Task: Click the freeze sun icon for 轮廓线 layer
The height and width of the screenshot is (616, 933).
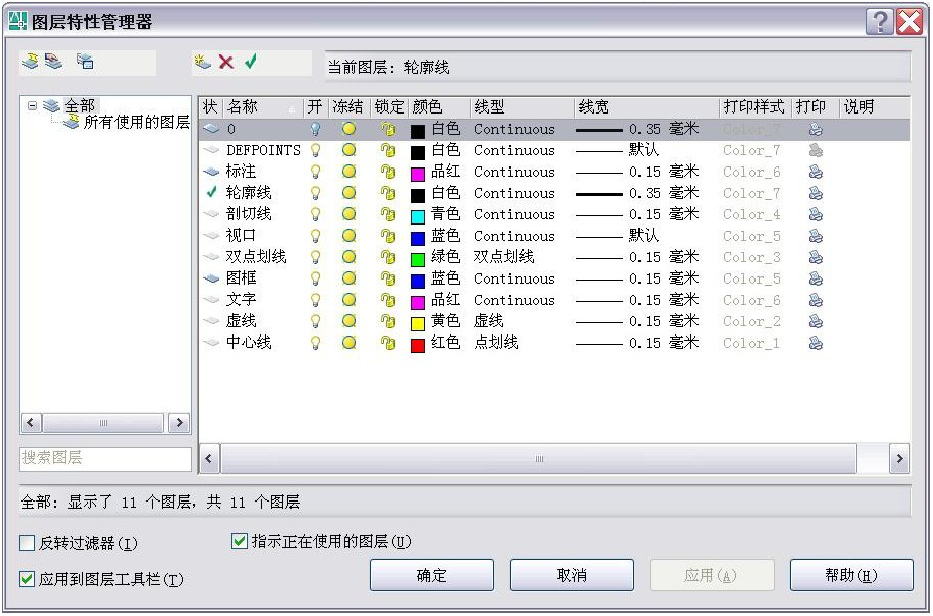Action: (x=349, y=193)
